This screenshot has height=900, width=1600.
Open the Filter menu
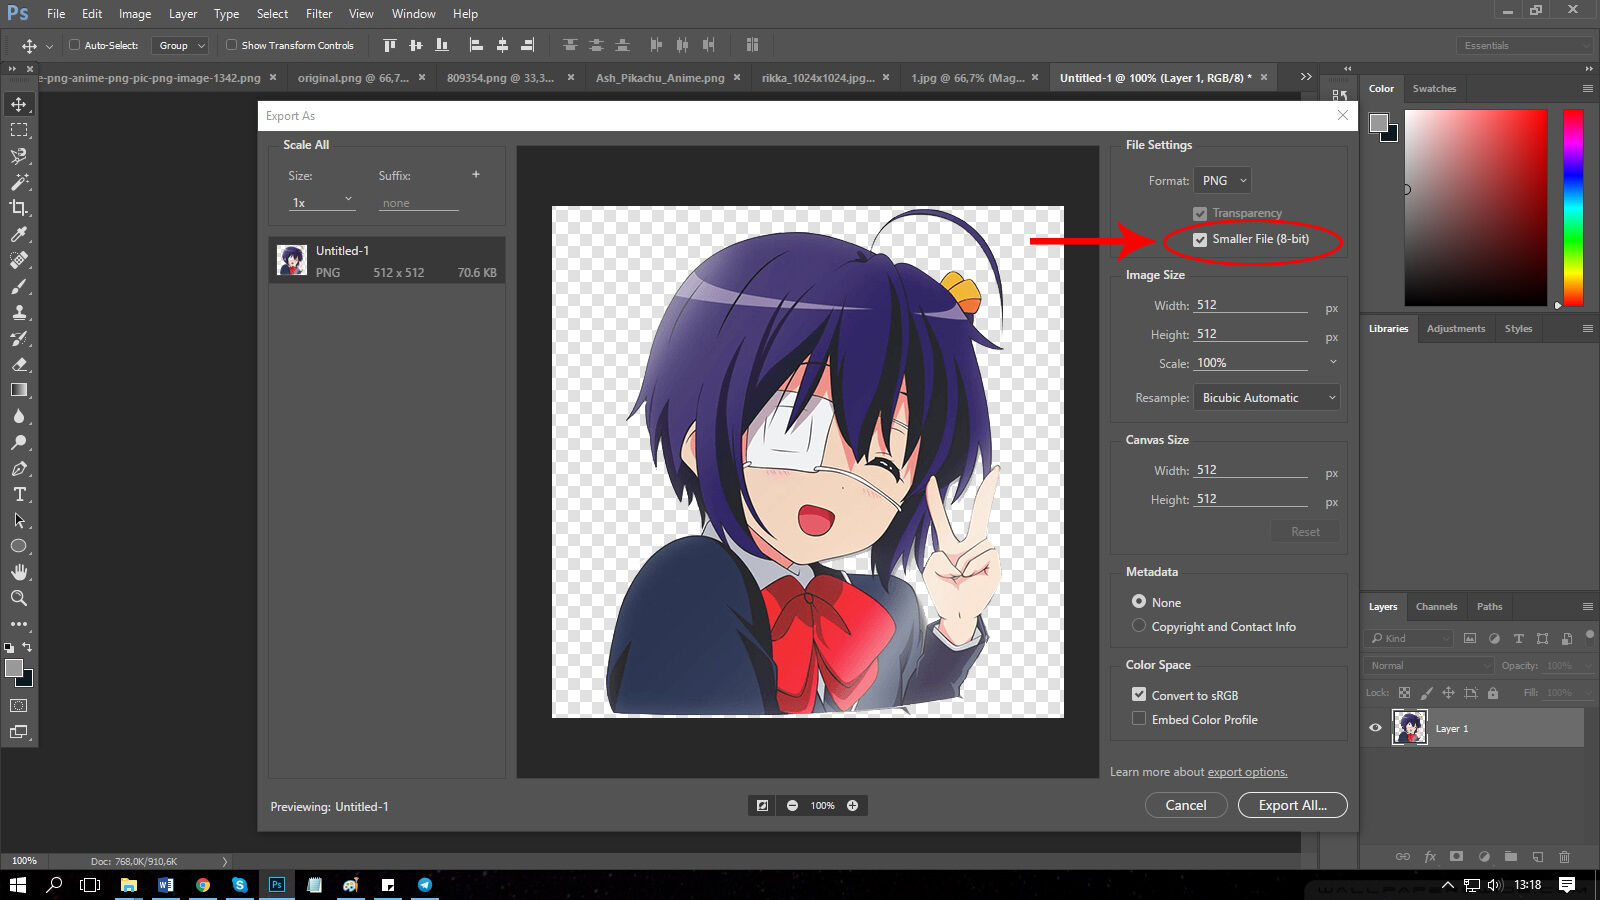(319, 14)
